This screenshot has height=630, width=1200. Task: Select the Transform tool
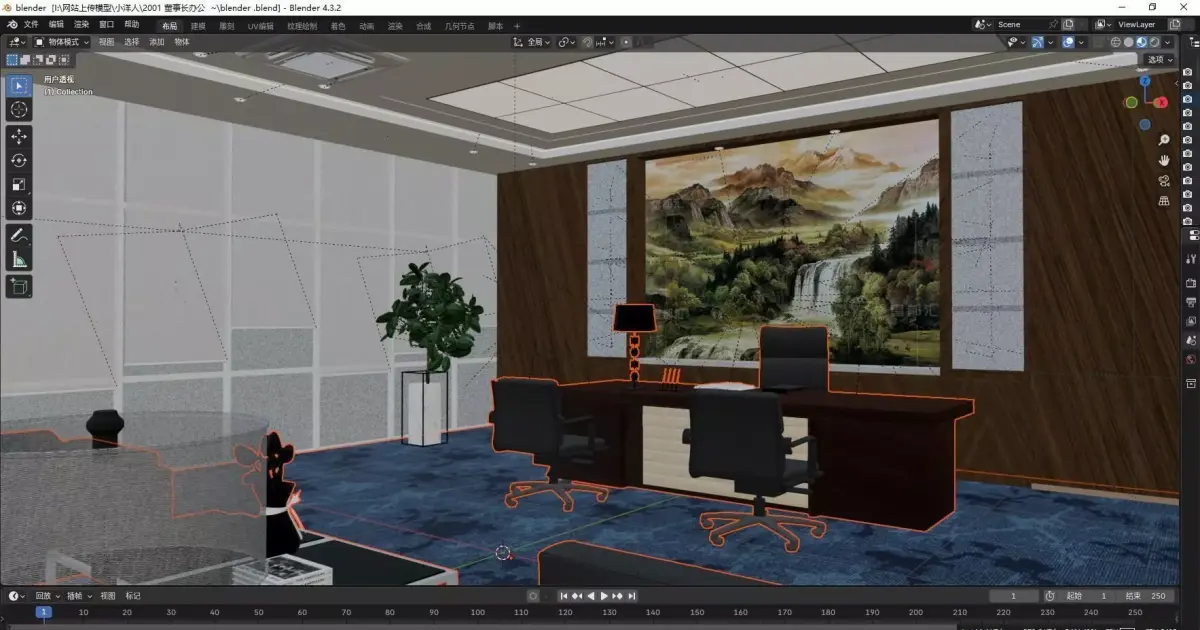[x=19, y=208]
